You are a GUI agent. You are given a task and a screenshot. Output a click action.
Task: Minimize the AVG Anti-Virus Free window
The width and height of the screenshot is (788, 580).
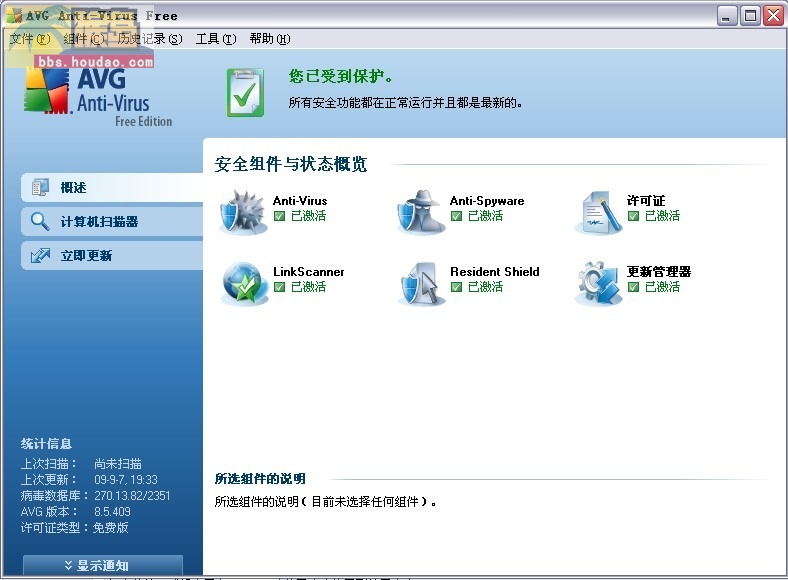pyautogui.click(x=726, y=16)
